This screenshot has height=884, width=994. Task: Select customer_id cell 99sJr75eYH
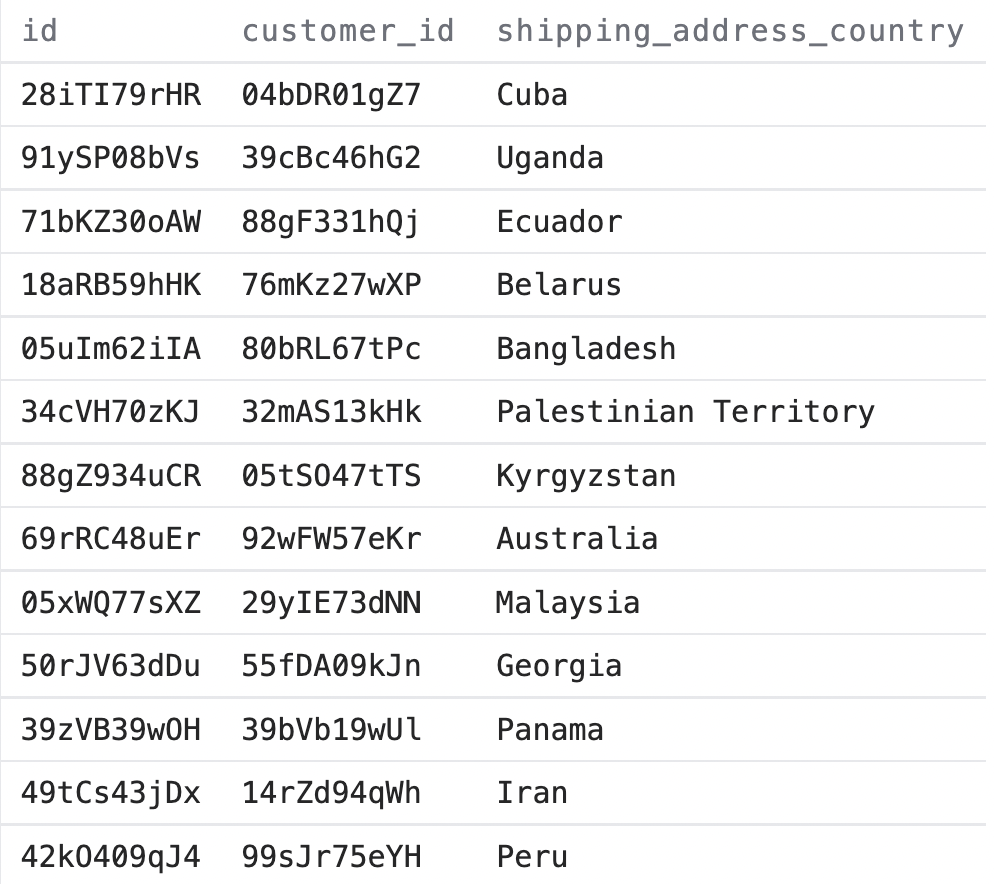click(332, 857)
